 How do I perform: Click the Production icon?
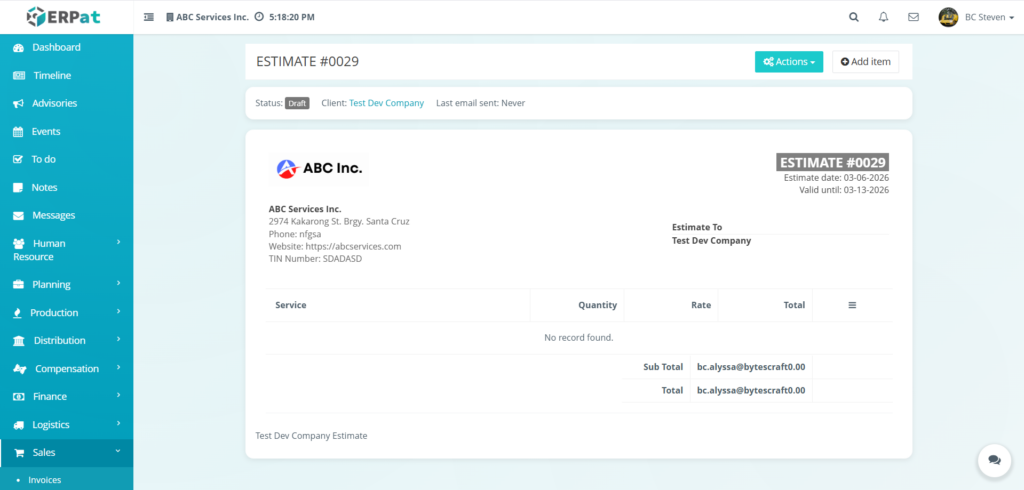(18, 313)
